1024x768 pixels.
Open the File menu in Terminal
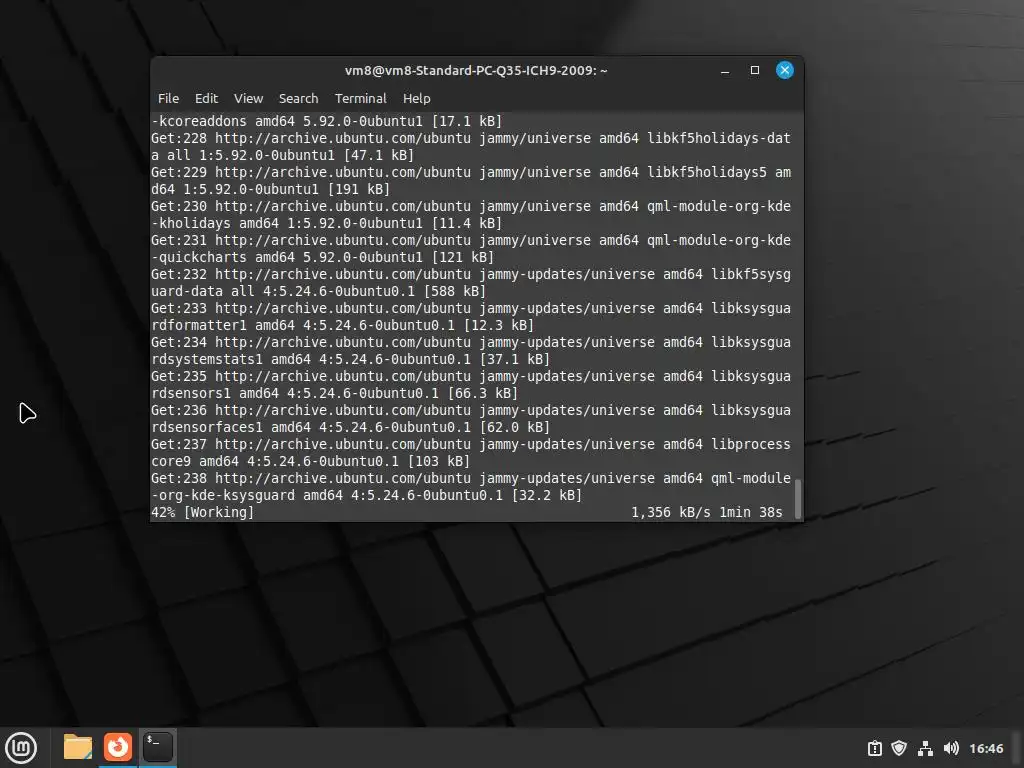point(168,99)
